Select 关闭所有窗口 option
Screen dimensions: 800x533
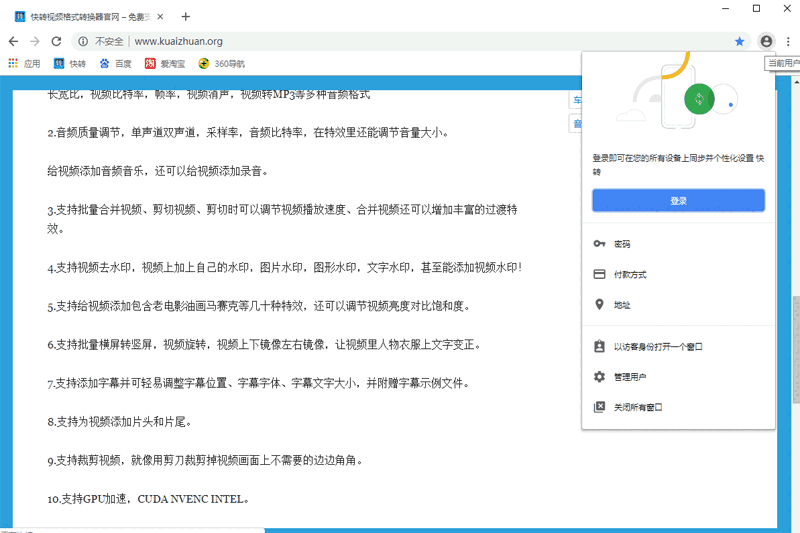tap(638, 407)
